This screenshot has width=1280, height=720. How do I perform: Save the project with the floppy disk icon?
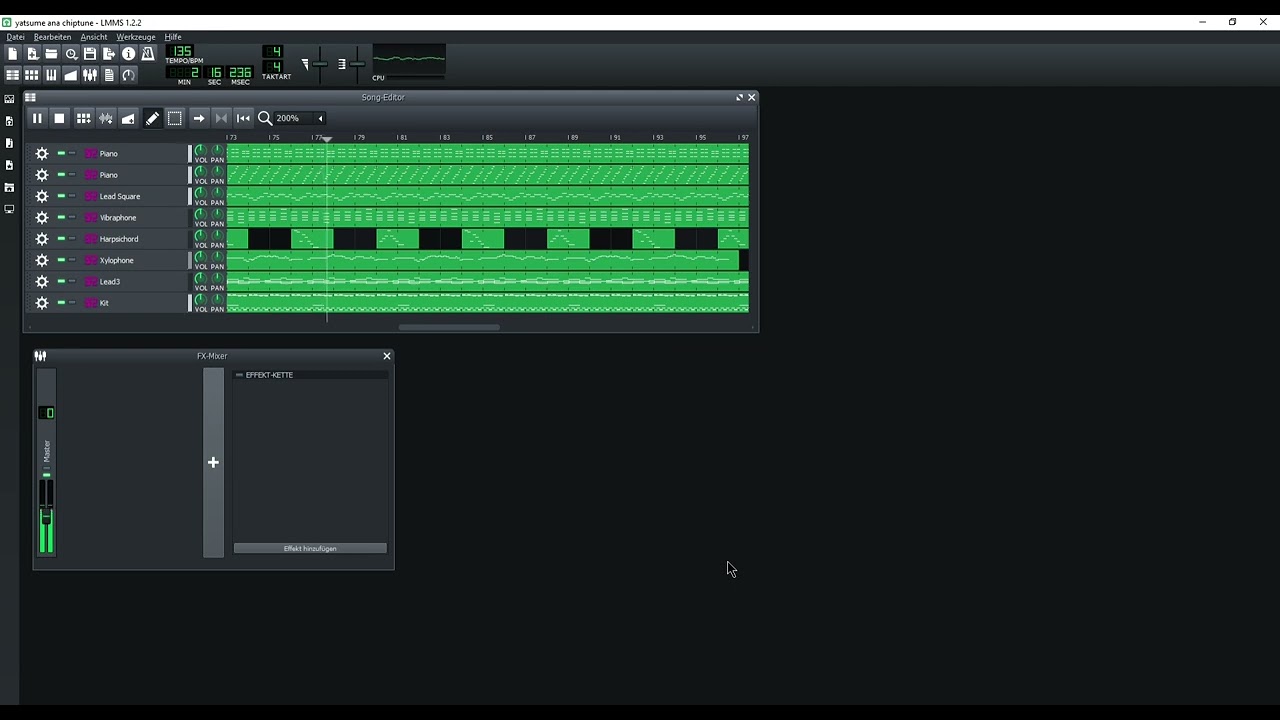click(90, 54)
